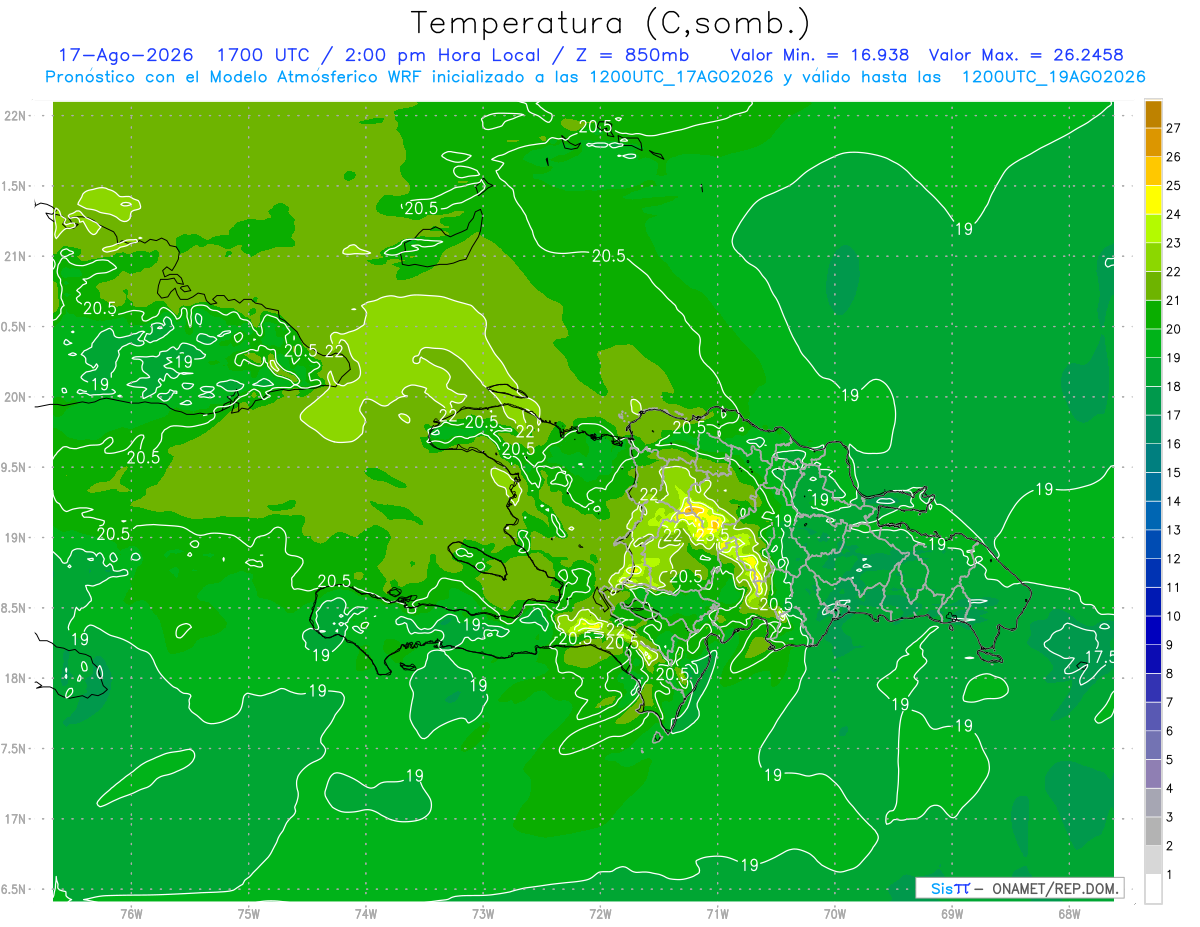Click legend value "7"
This screenshot has height=927, width=1200.
coord(1170,702)
